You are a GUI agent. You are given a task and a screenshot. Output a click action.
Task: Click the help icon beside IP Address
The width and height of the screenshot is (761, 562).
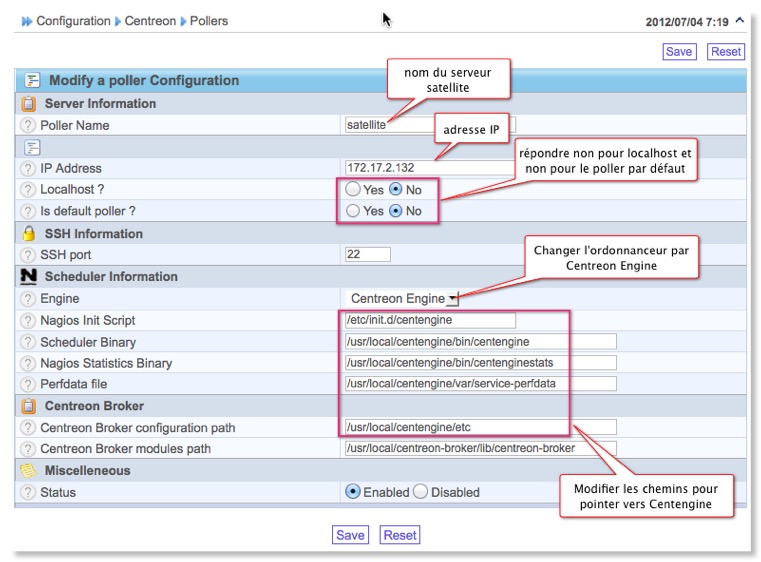click(x=28, y=168)
